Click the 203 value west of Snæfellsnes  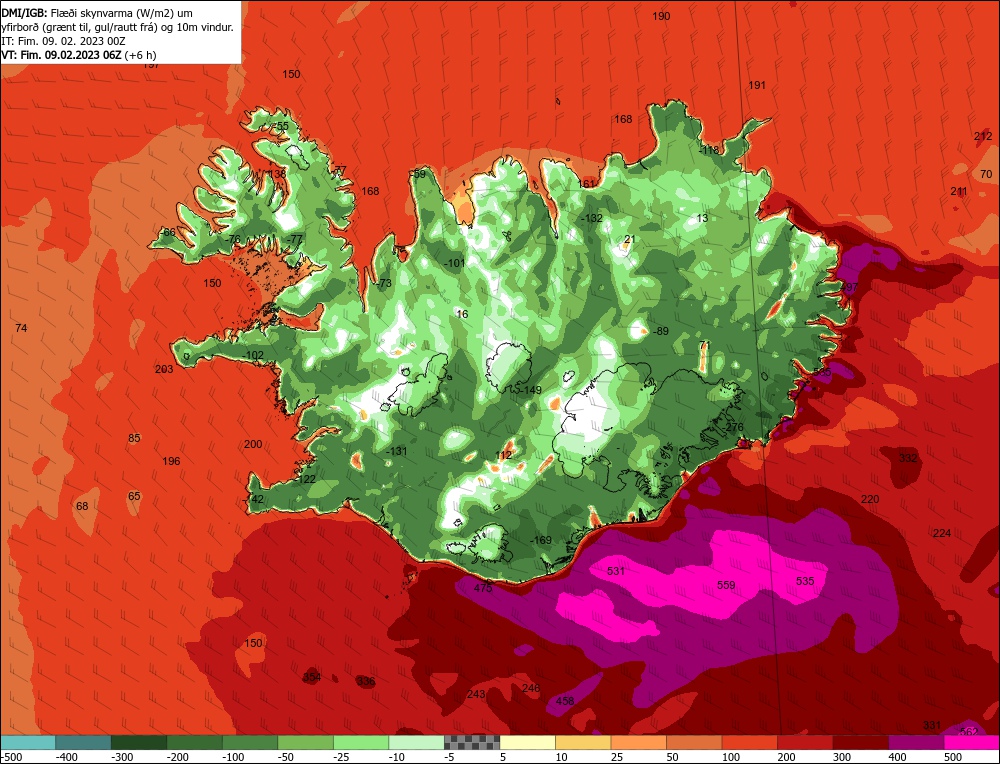[164, 369]
